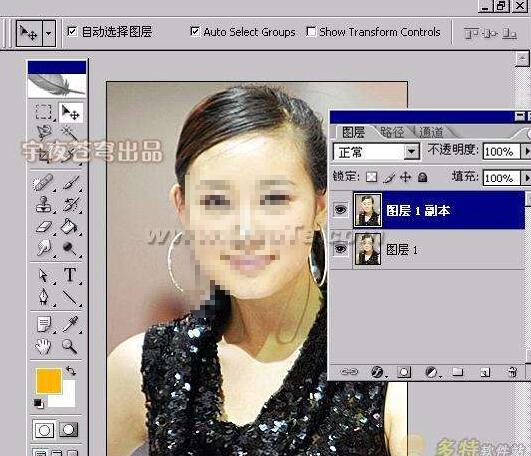Screen dimensions: 531x456
Task: Click the 不透明度 100% field
Action: coord(501,151)
